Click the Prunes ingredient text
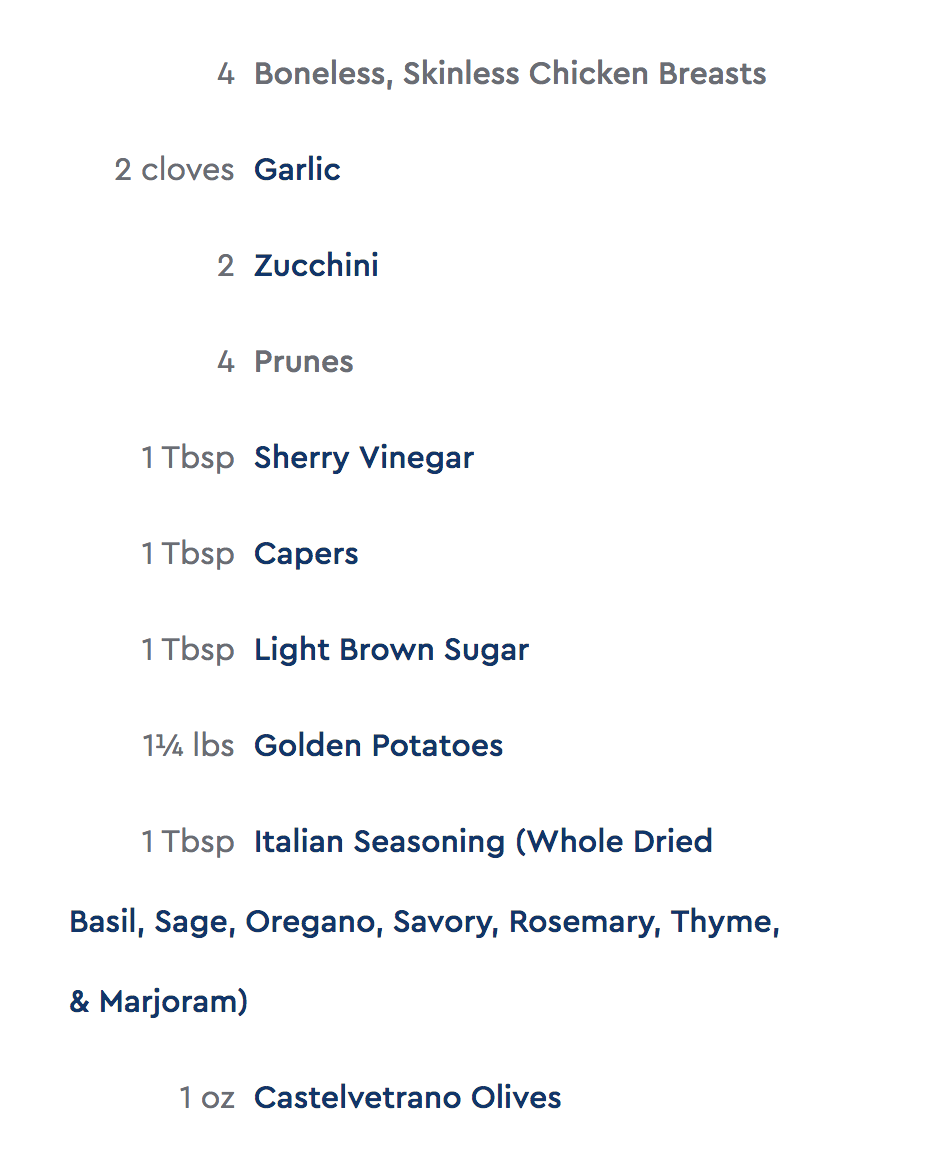The width and height of the screenshot is (942, 1174). 303,362
